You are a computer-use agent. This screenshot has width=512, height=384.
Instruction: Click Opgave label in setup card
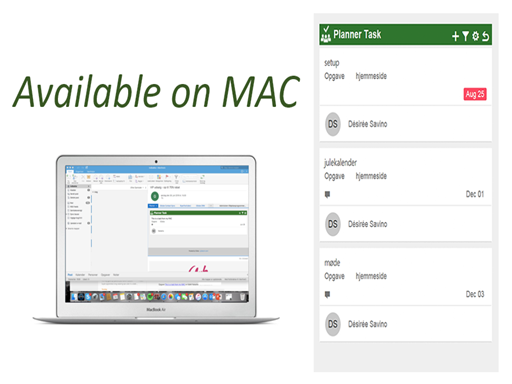pos(334,76)
